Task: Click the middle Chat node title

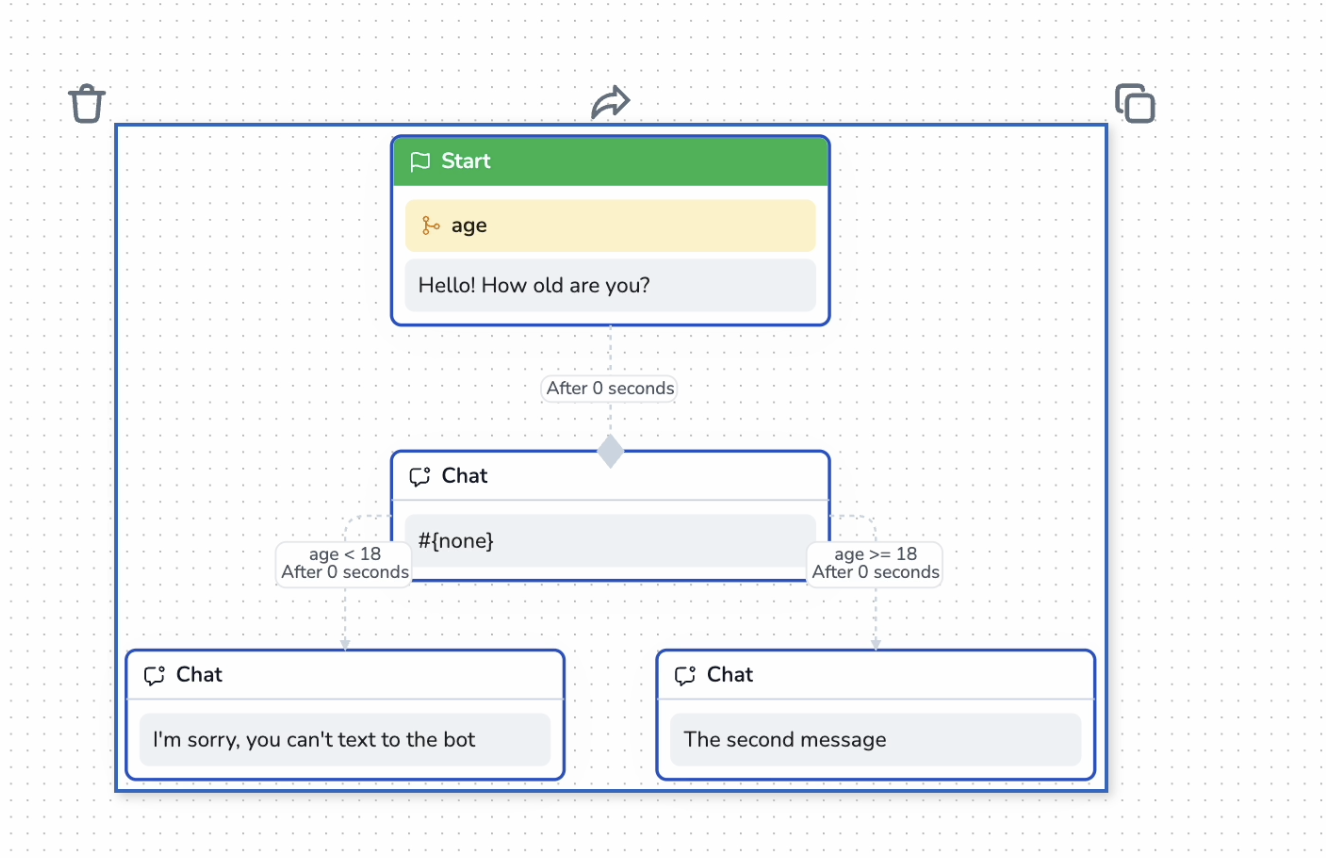Action: (x=465, y=476)
